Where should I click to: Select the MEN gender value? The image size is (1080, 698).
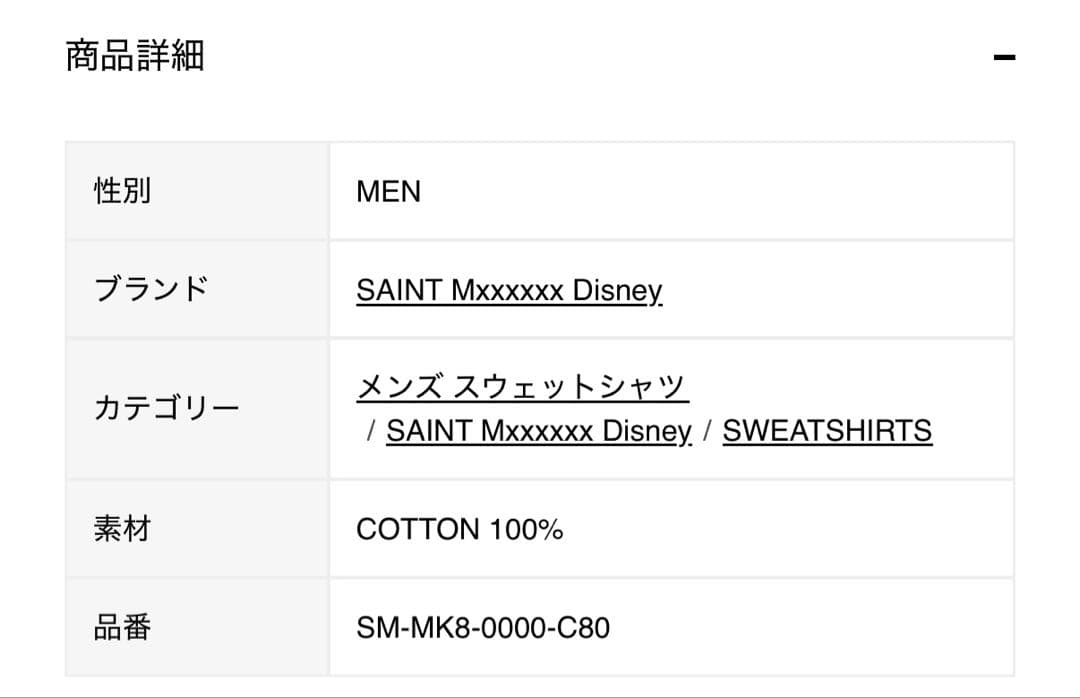tap(388, 191)
